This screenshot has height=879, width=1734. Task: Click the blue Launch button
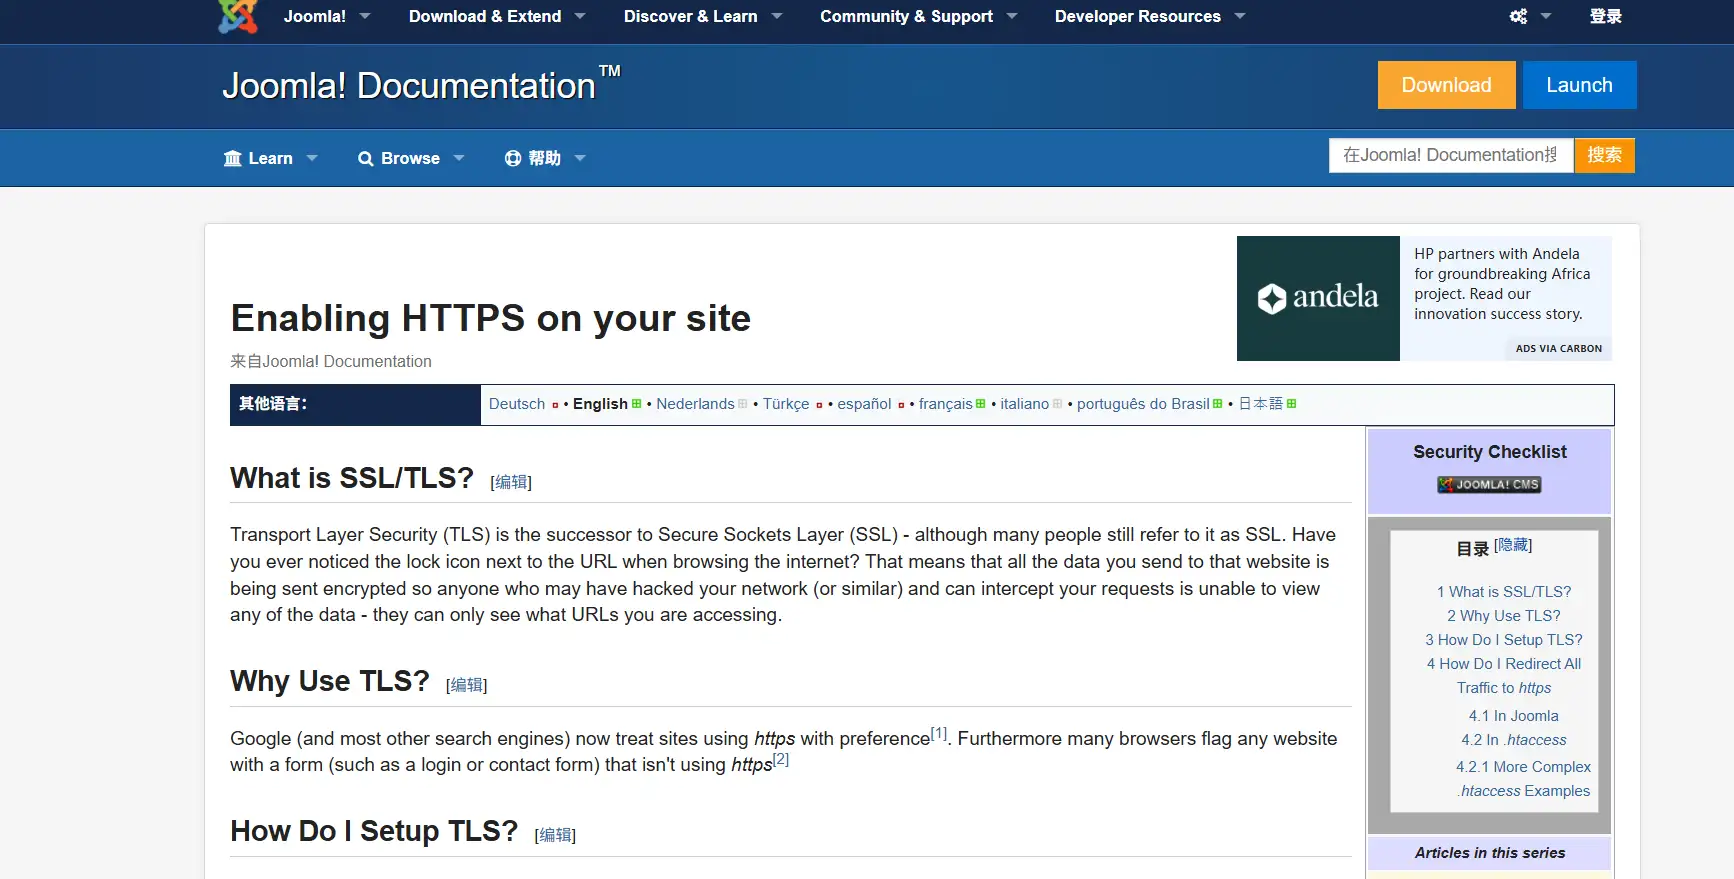[x=1579, y=85]
